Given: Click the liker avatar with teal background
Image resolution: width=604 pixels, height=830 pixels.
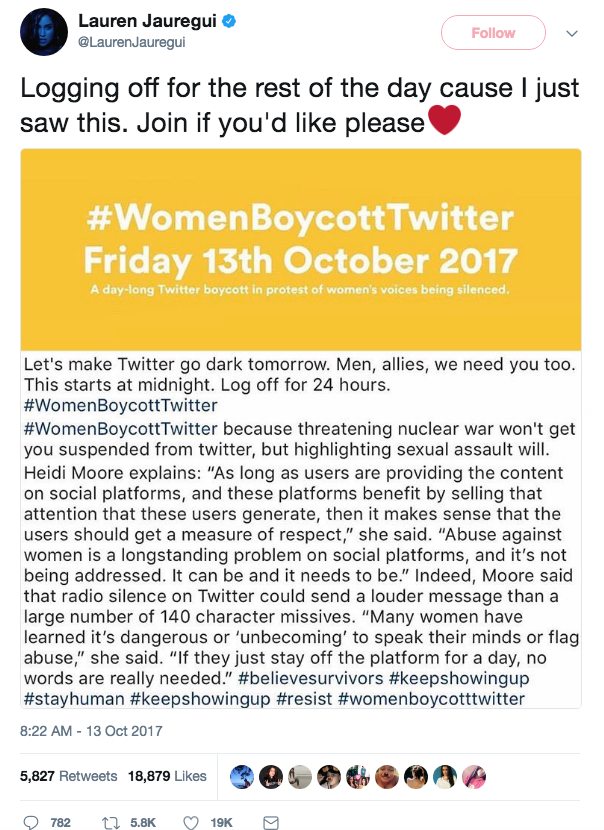Looking at the screenshot, I should 444,776.
